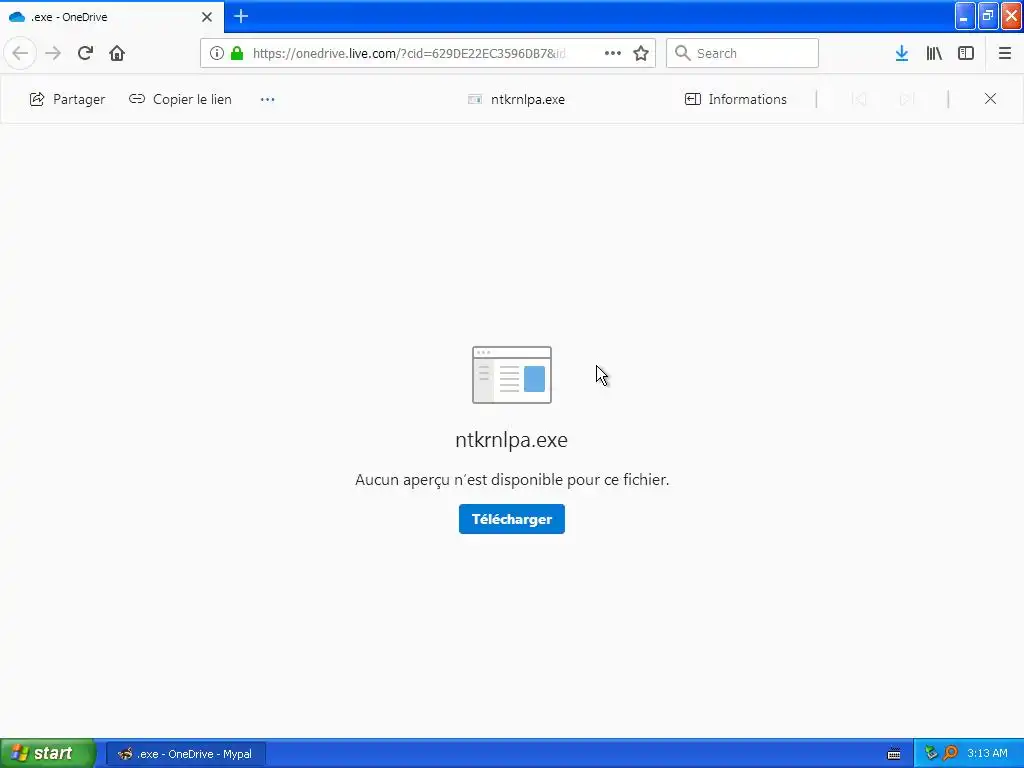The image size is (1024, 768).
Task: Go back to the previous page
Action: pyautogui.click(x=20, y=53)
